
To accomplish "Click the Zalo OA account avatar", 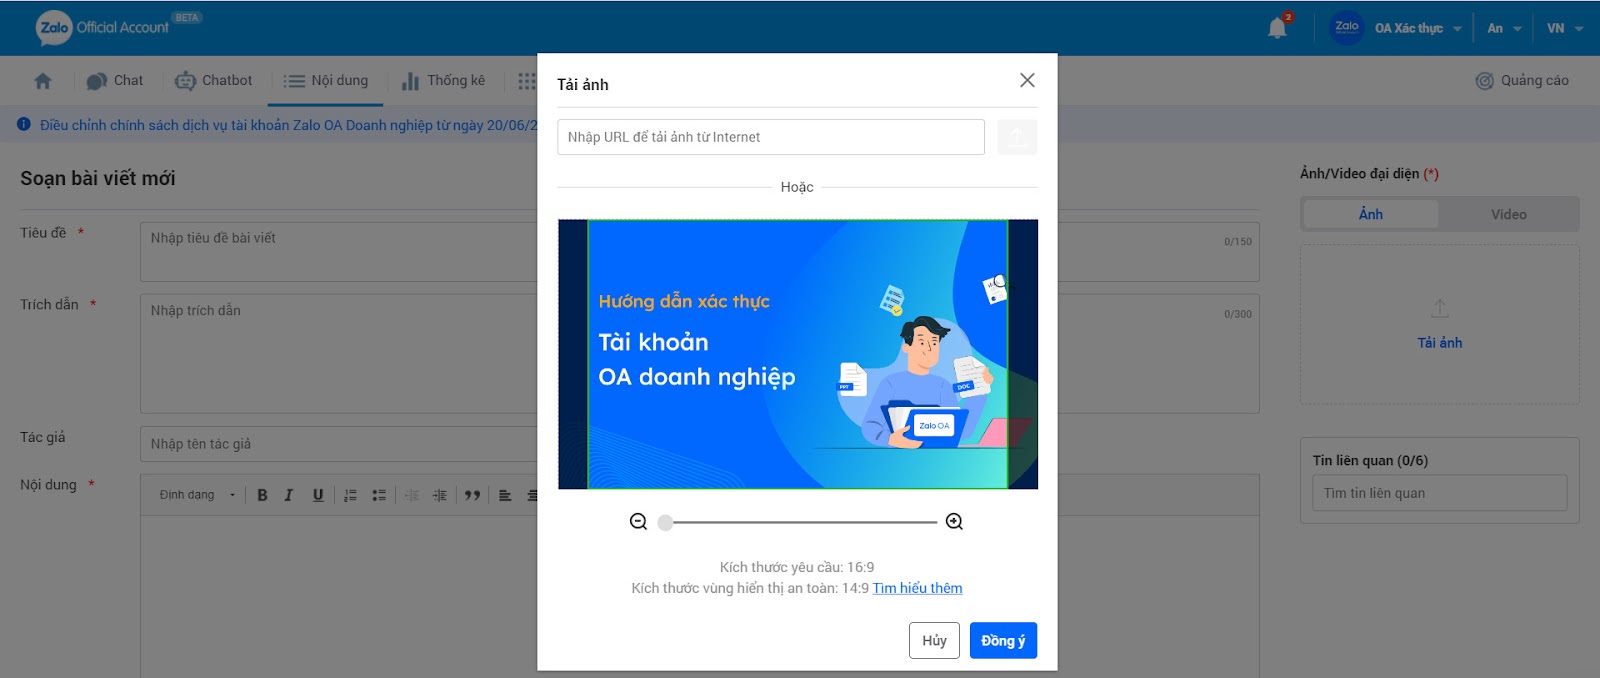I will pyautogui.click(x=1347, y=27).
